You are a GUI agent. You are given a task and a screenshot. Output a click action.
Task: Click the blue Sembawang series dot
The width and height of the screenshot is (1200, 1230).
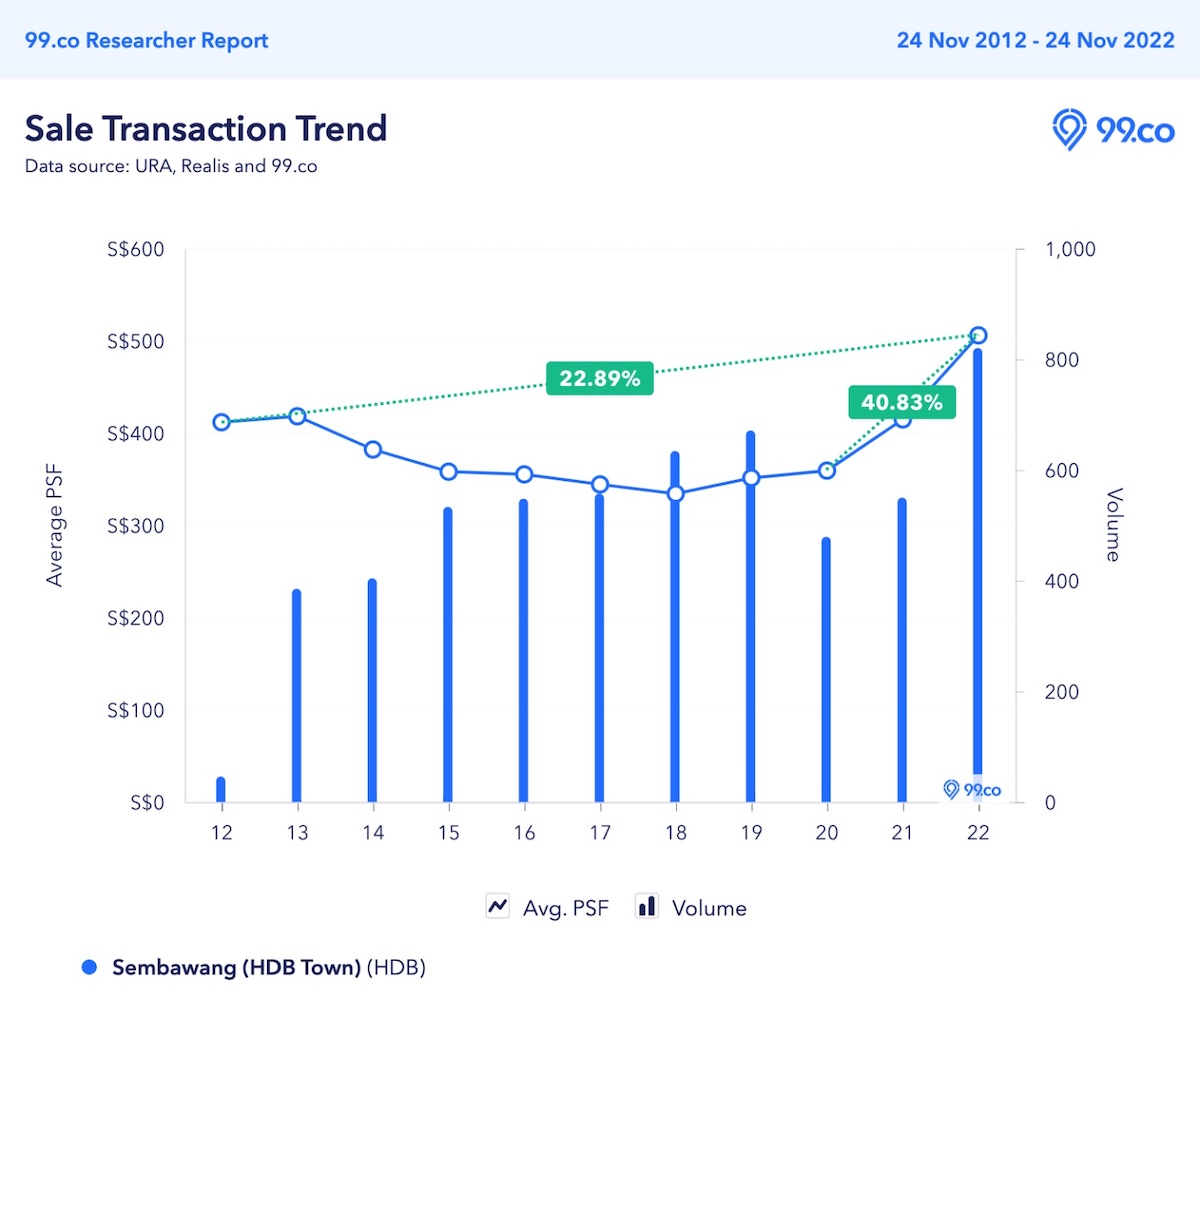point(89,967)
